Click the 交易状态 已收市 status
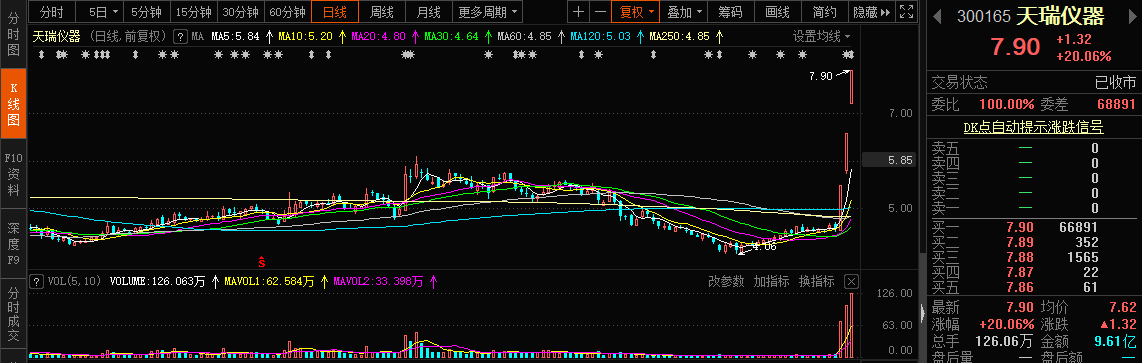Screen dimensions: 1142x363 tap(1034, 81)
